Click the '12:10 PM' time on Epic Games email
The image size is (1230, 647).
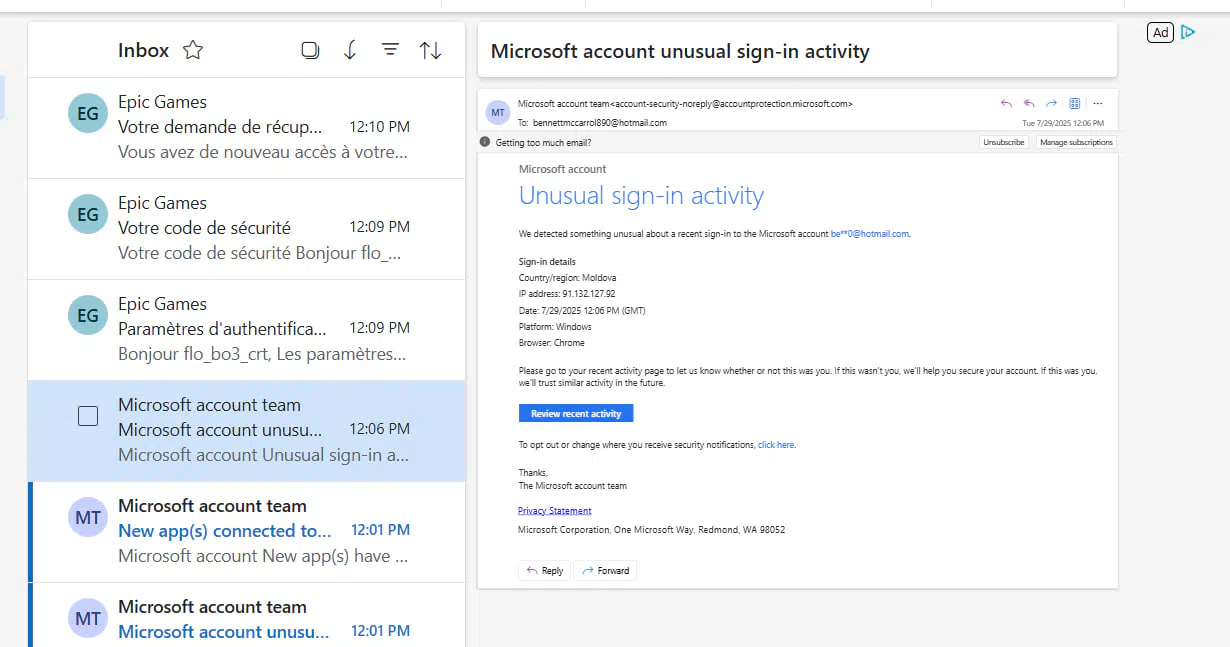379,127
